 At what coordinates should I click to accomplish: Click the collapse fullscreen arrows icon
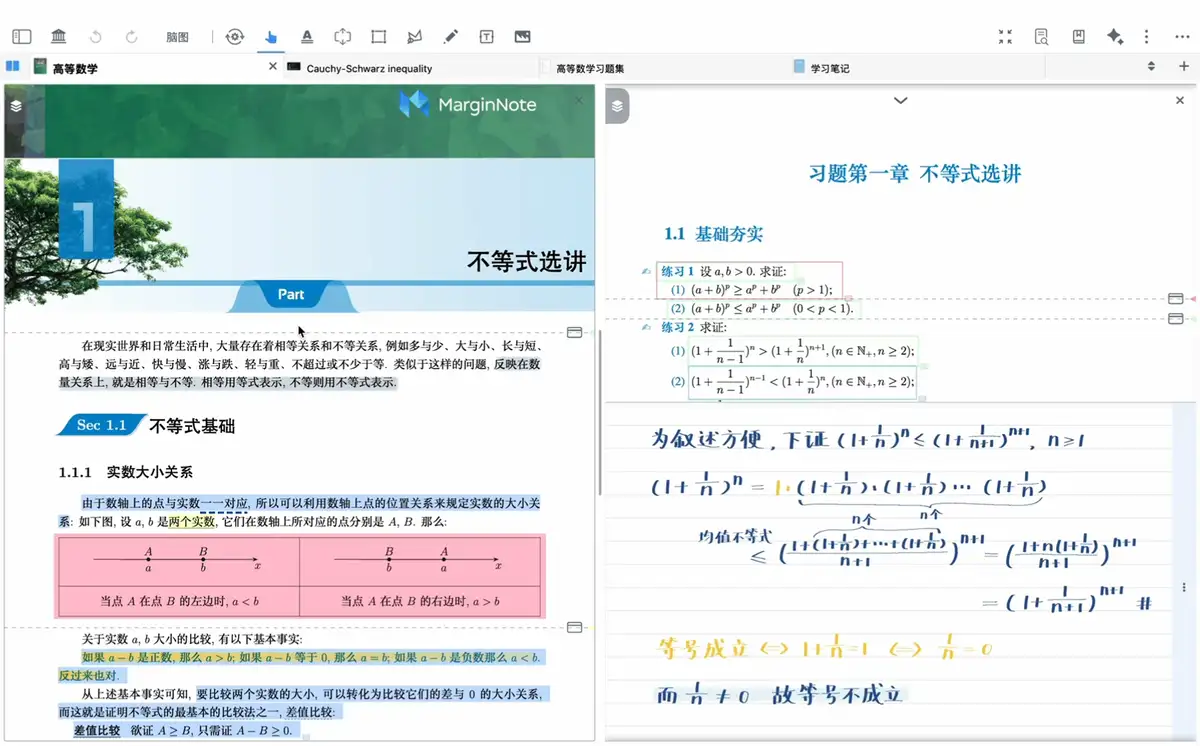(1005, 37)
